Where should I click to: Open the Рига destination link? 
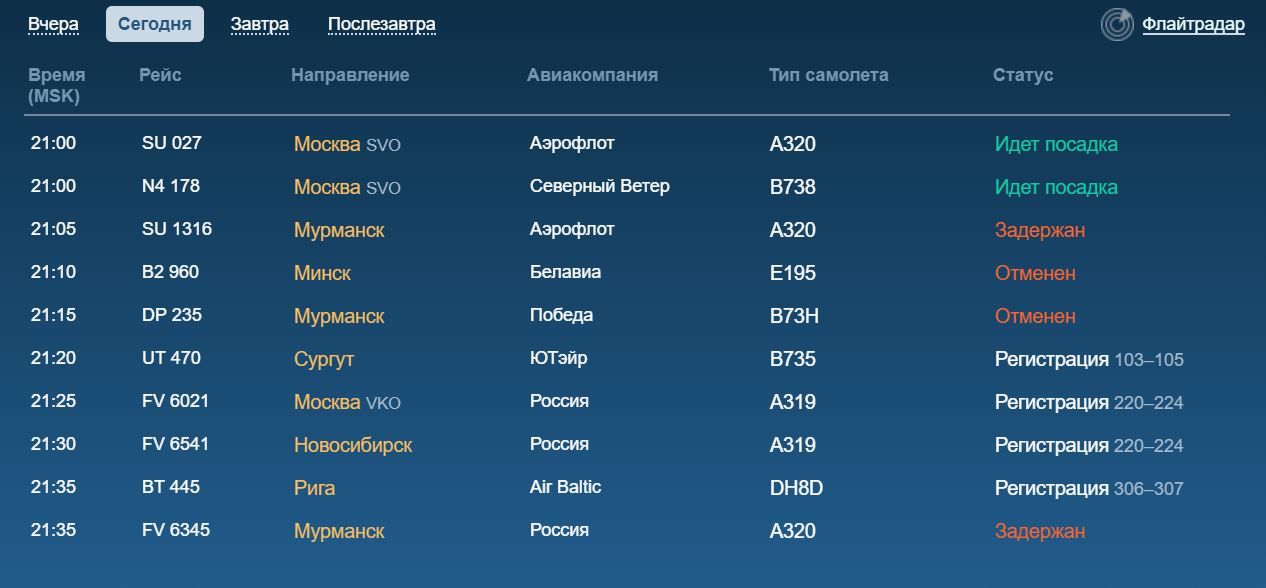[314, 488]
